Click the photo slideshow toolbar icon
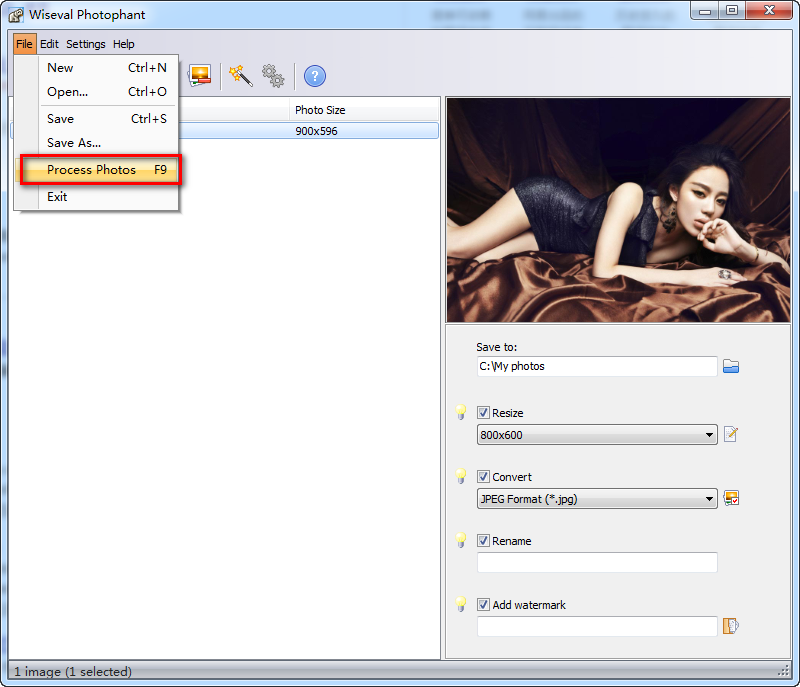 (199, 76)
